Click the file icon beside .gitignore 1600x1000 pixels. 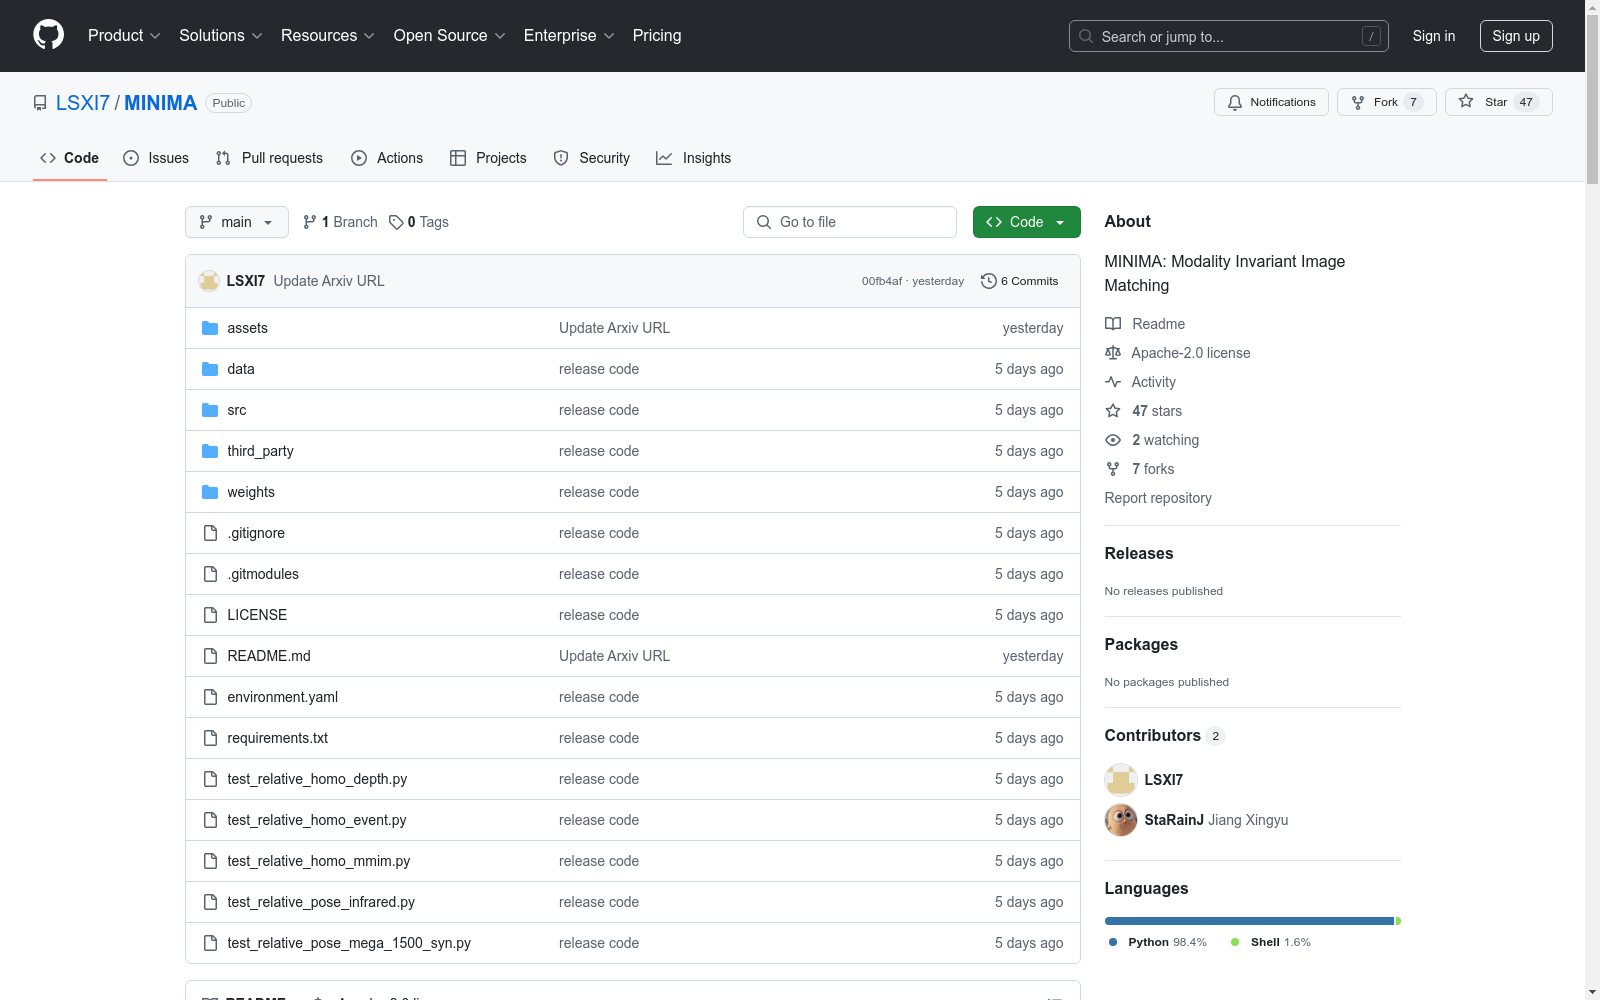(x=210, y=533)
